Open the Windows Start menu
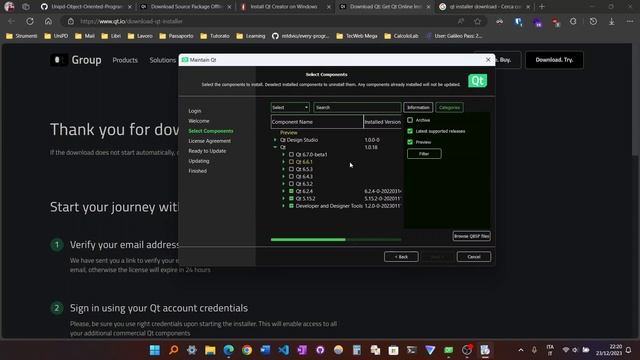 point(155,350)
